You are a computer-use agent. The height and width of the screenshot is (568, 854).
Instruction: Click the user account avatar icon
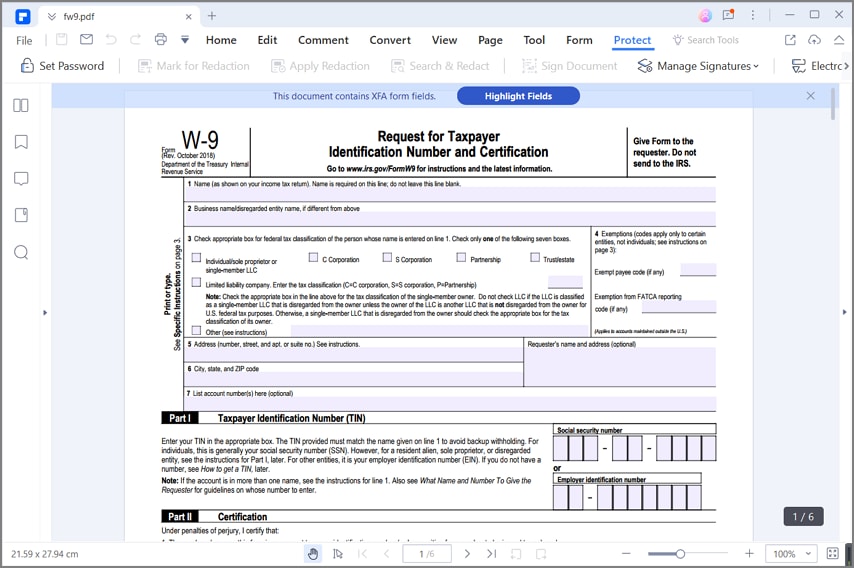pos(705,15)
